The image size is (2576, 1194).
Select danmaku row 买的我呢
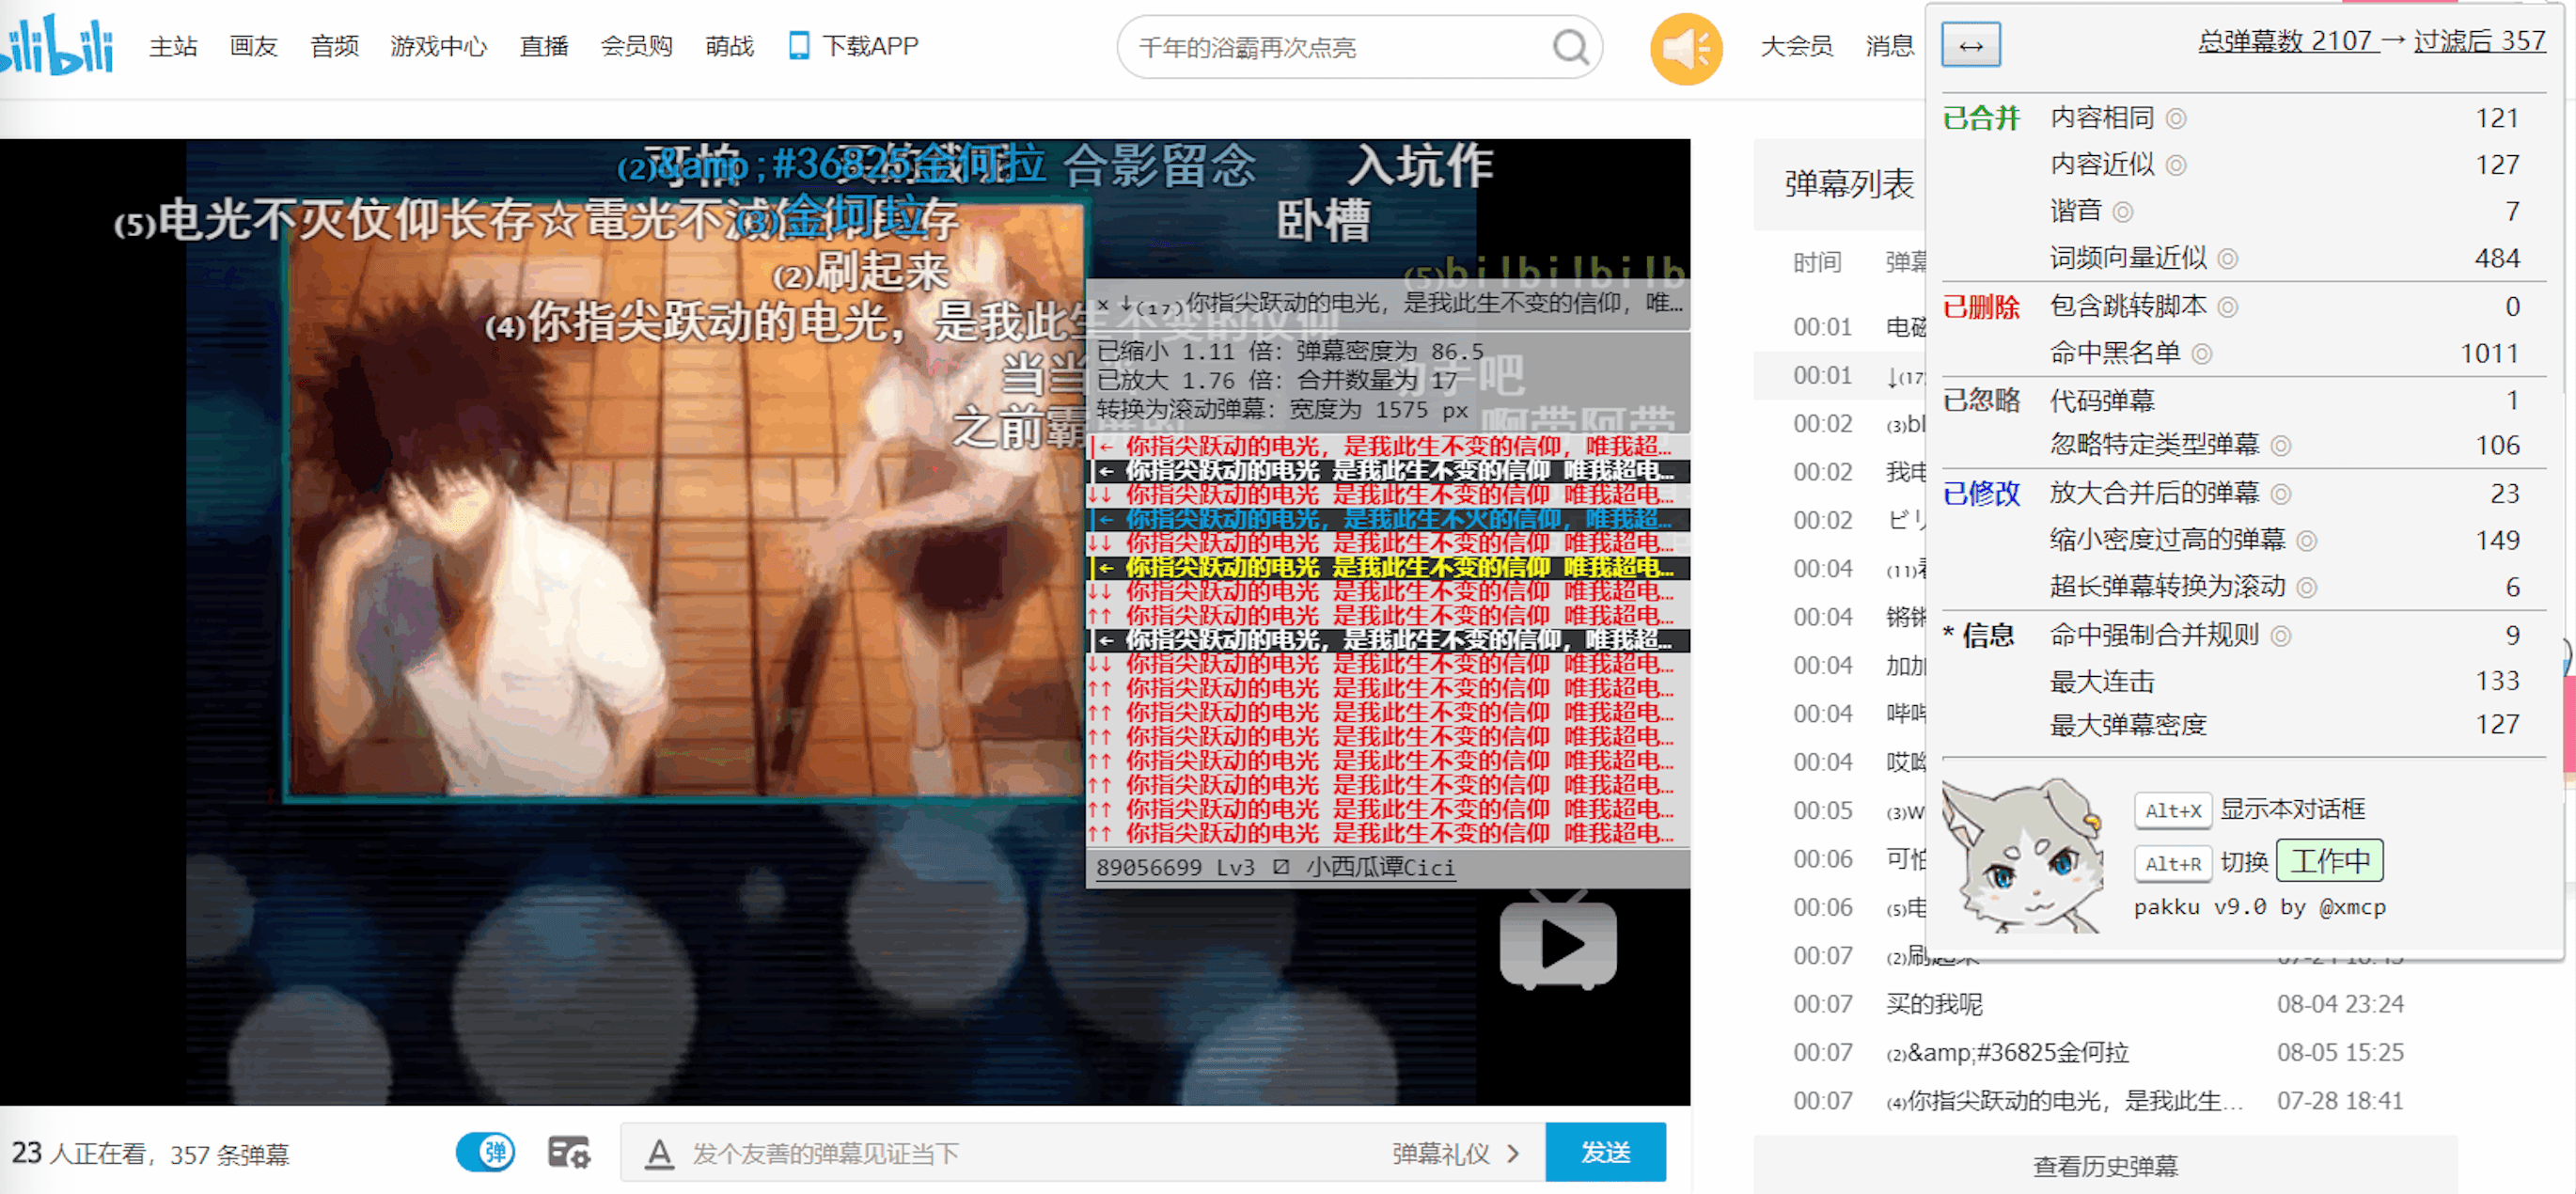(2104, 1004)
